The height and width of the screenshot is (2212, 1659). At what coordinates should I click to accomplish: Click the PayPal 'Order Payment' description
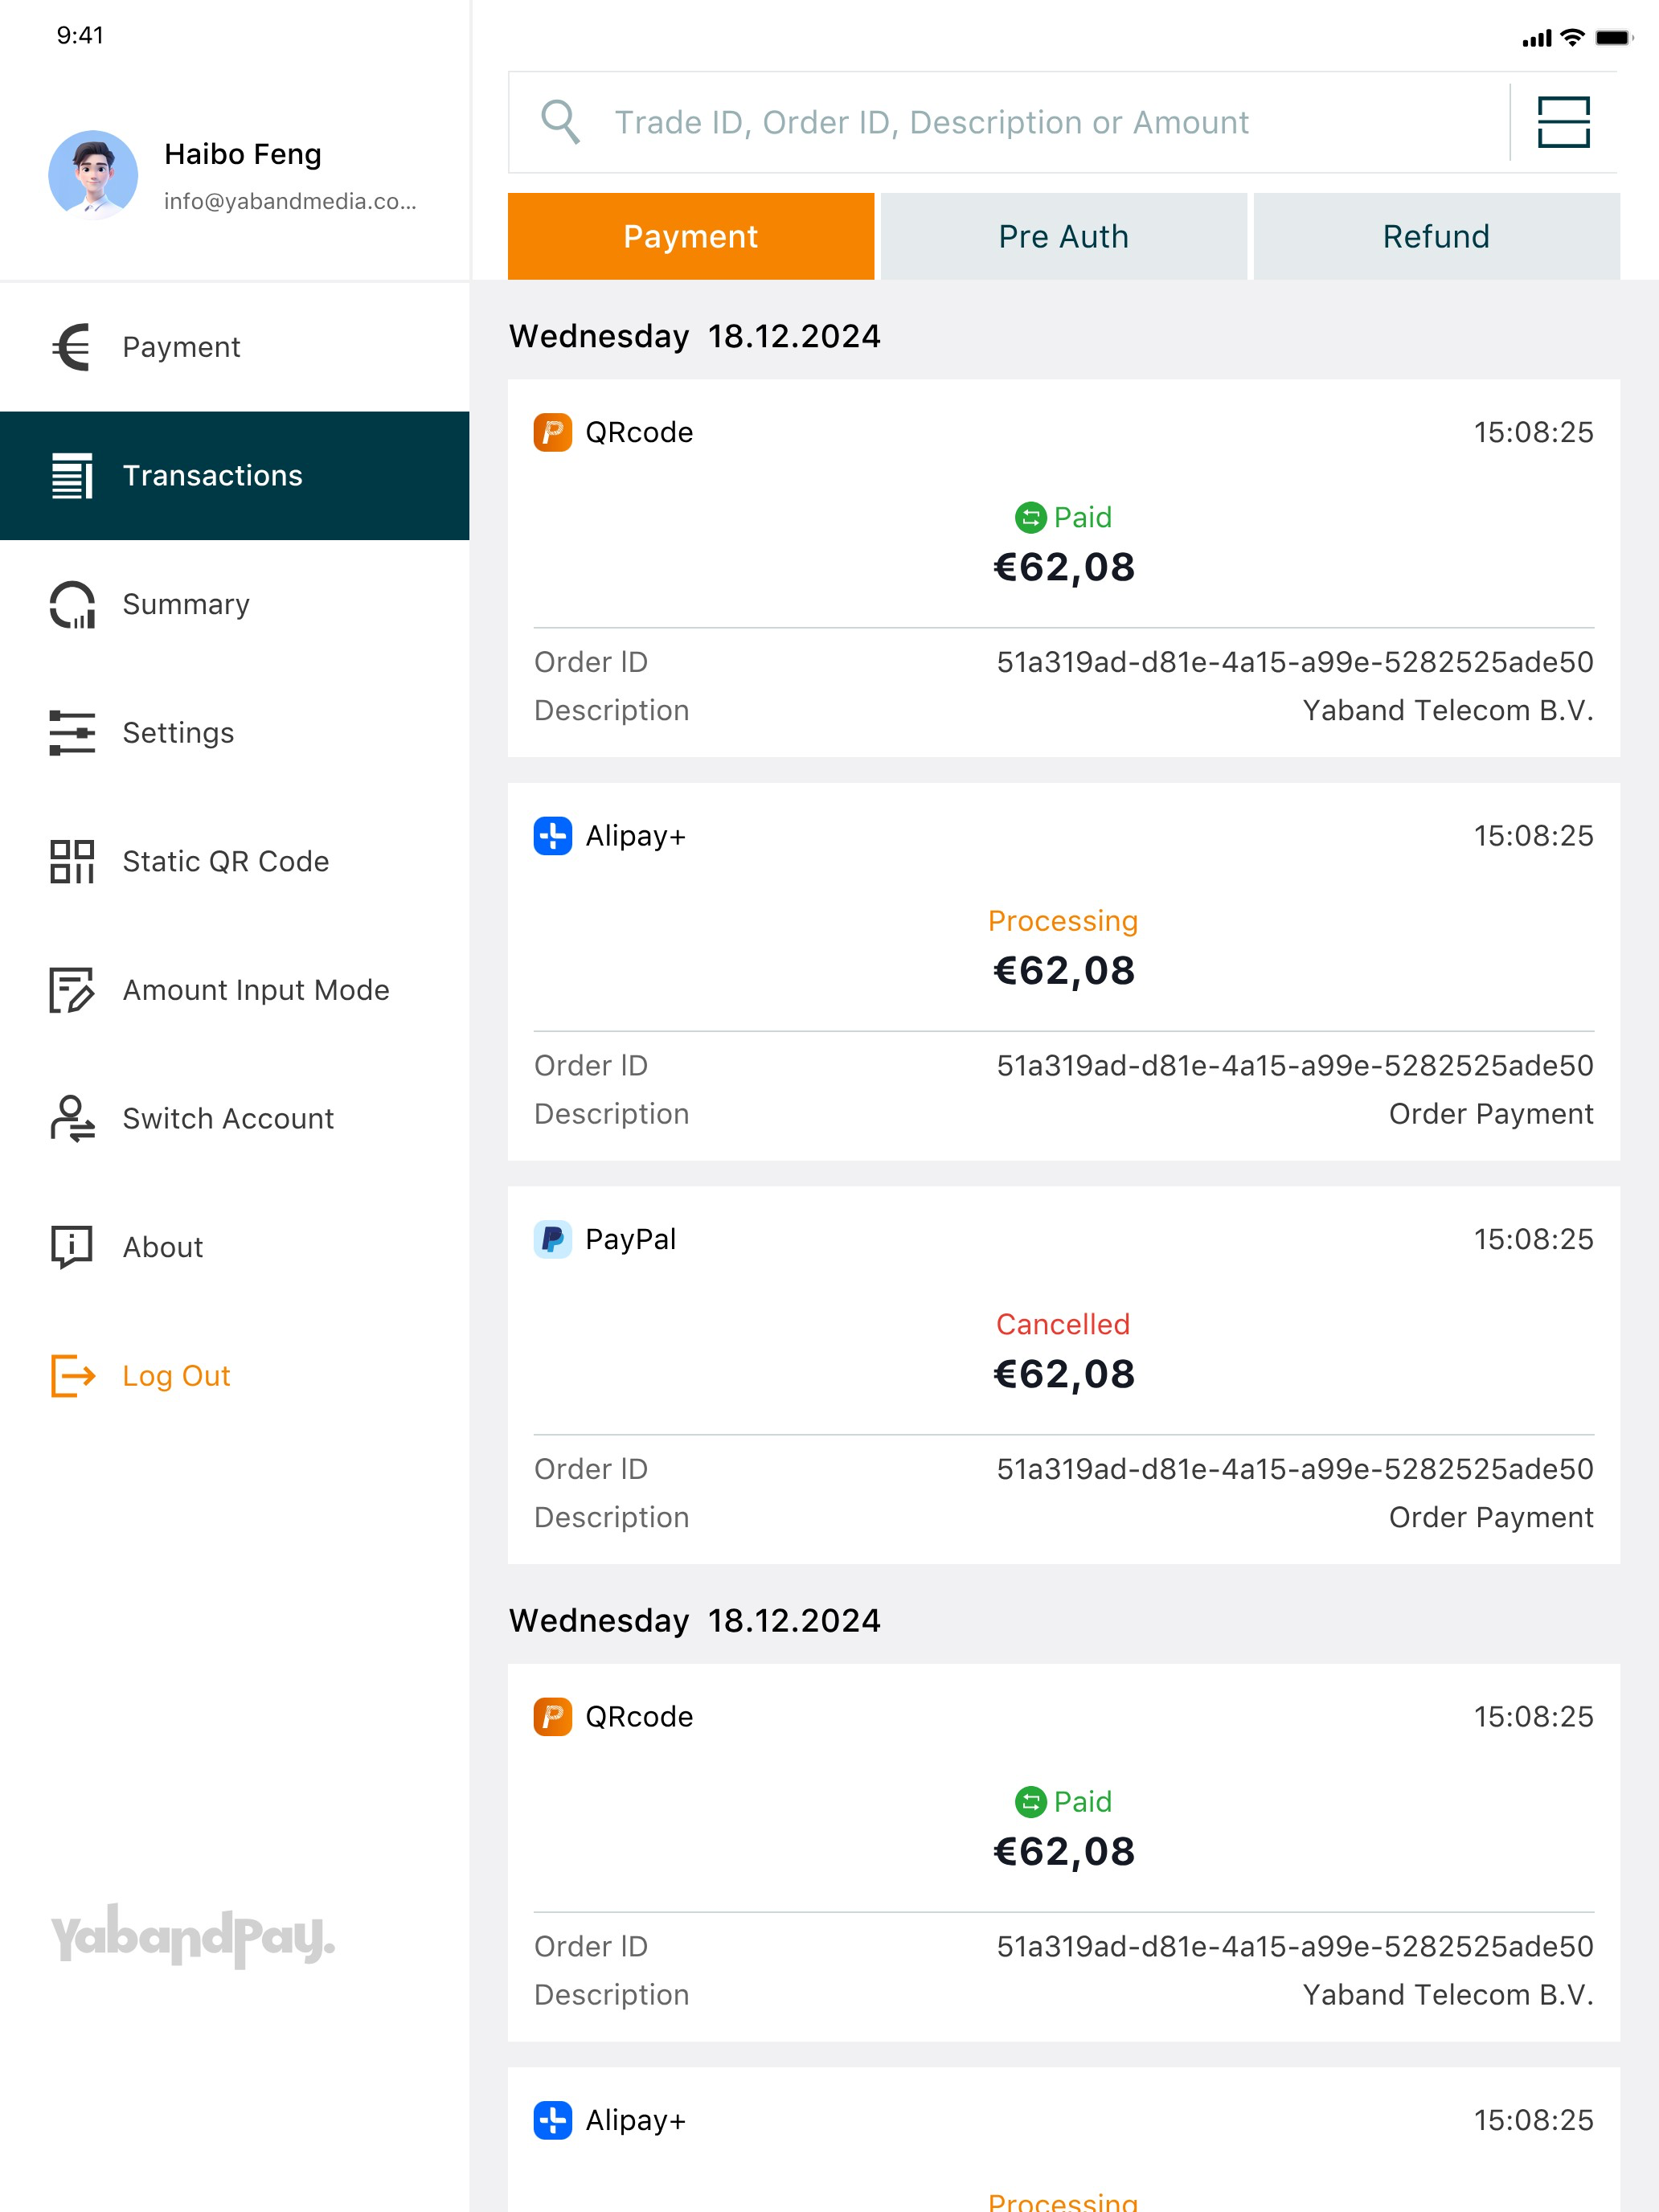[1491, 1517]
